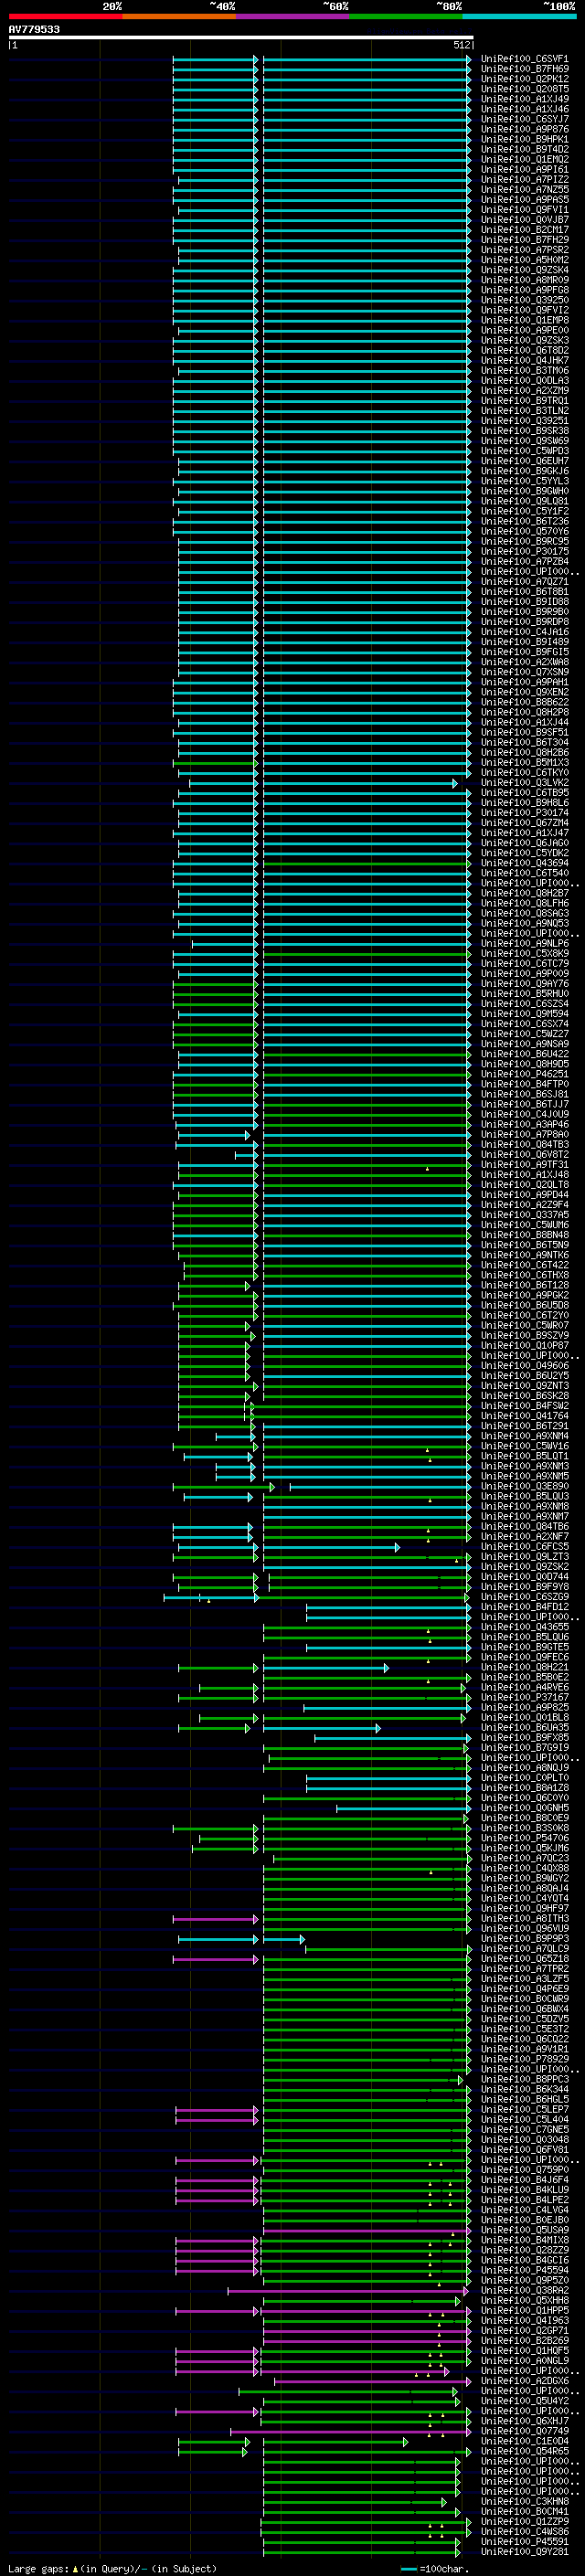Open hit UniRef100_C6SVF1

pos(525,59)
